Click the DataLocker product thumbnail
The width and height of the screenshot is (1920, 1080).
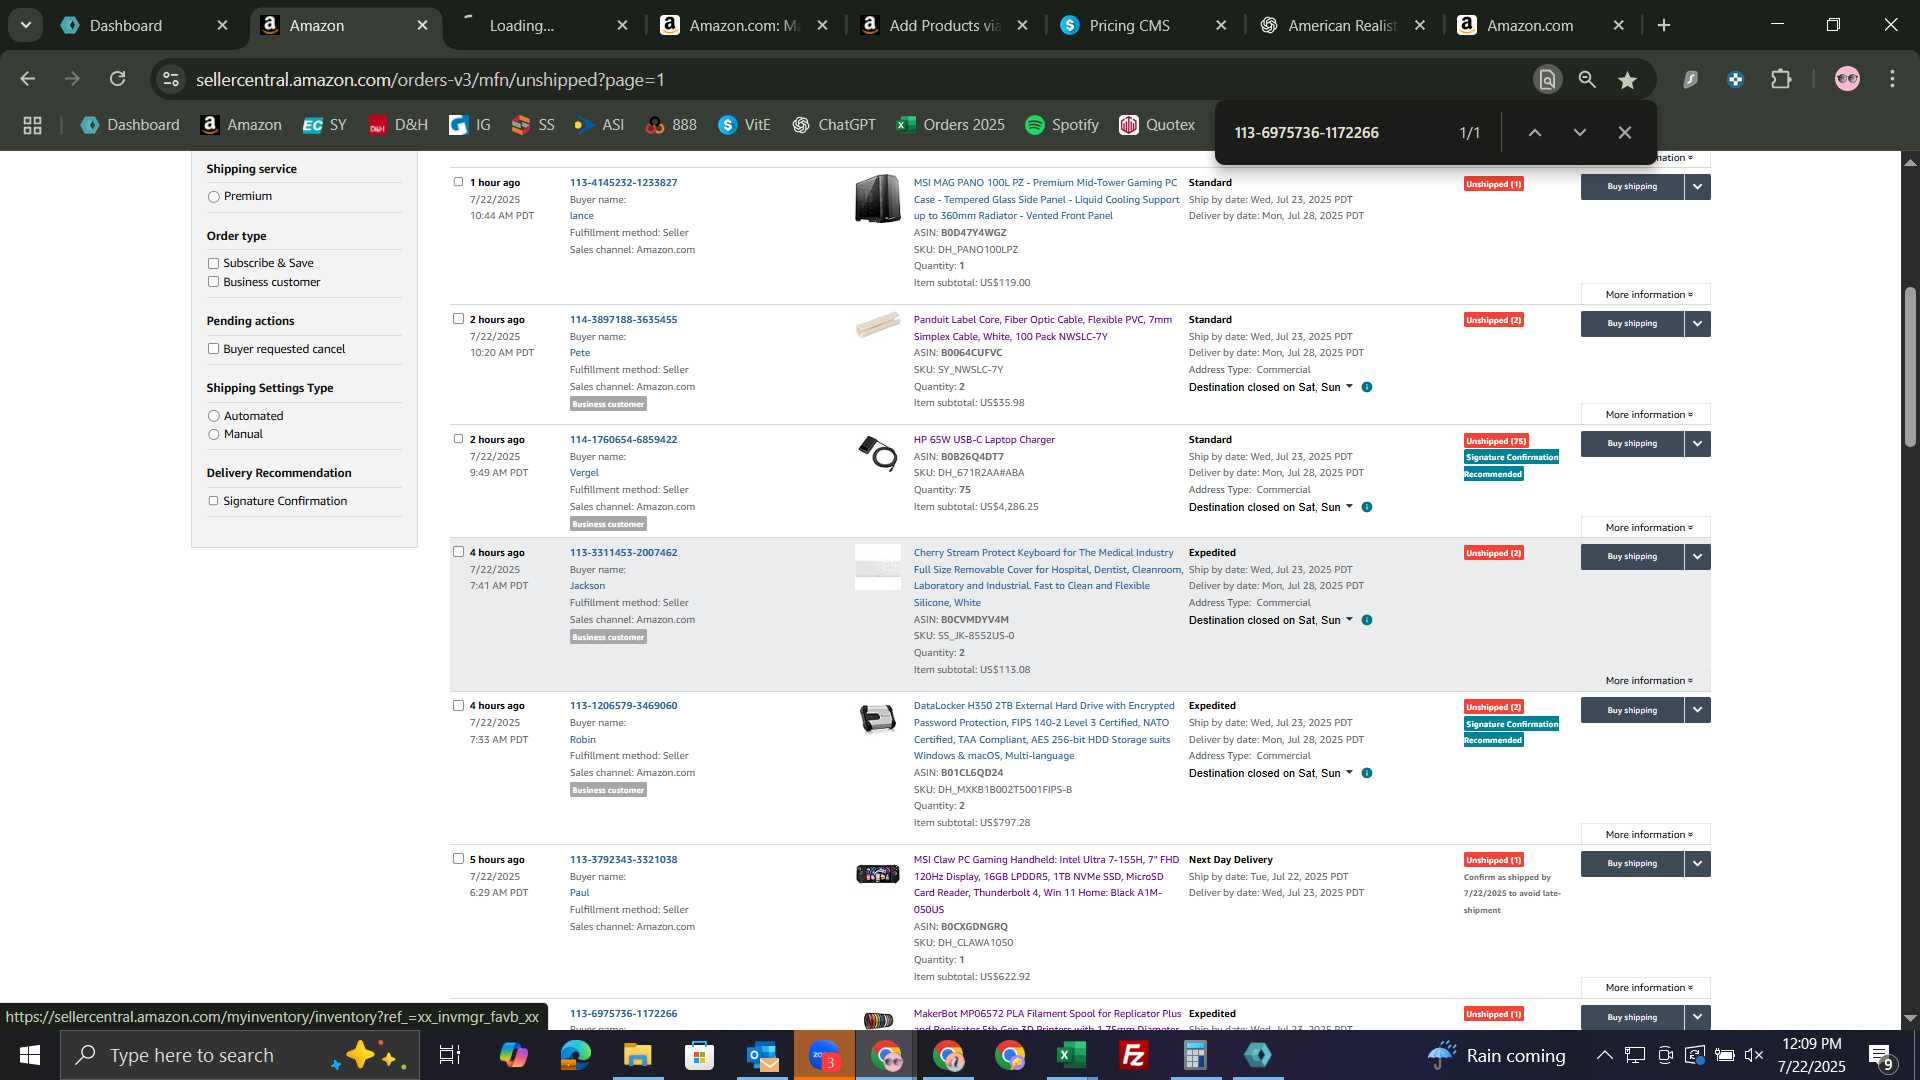coord(877,719)
